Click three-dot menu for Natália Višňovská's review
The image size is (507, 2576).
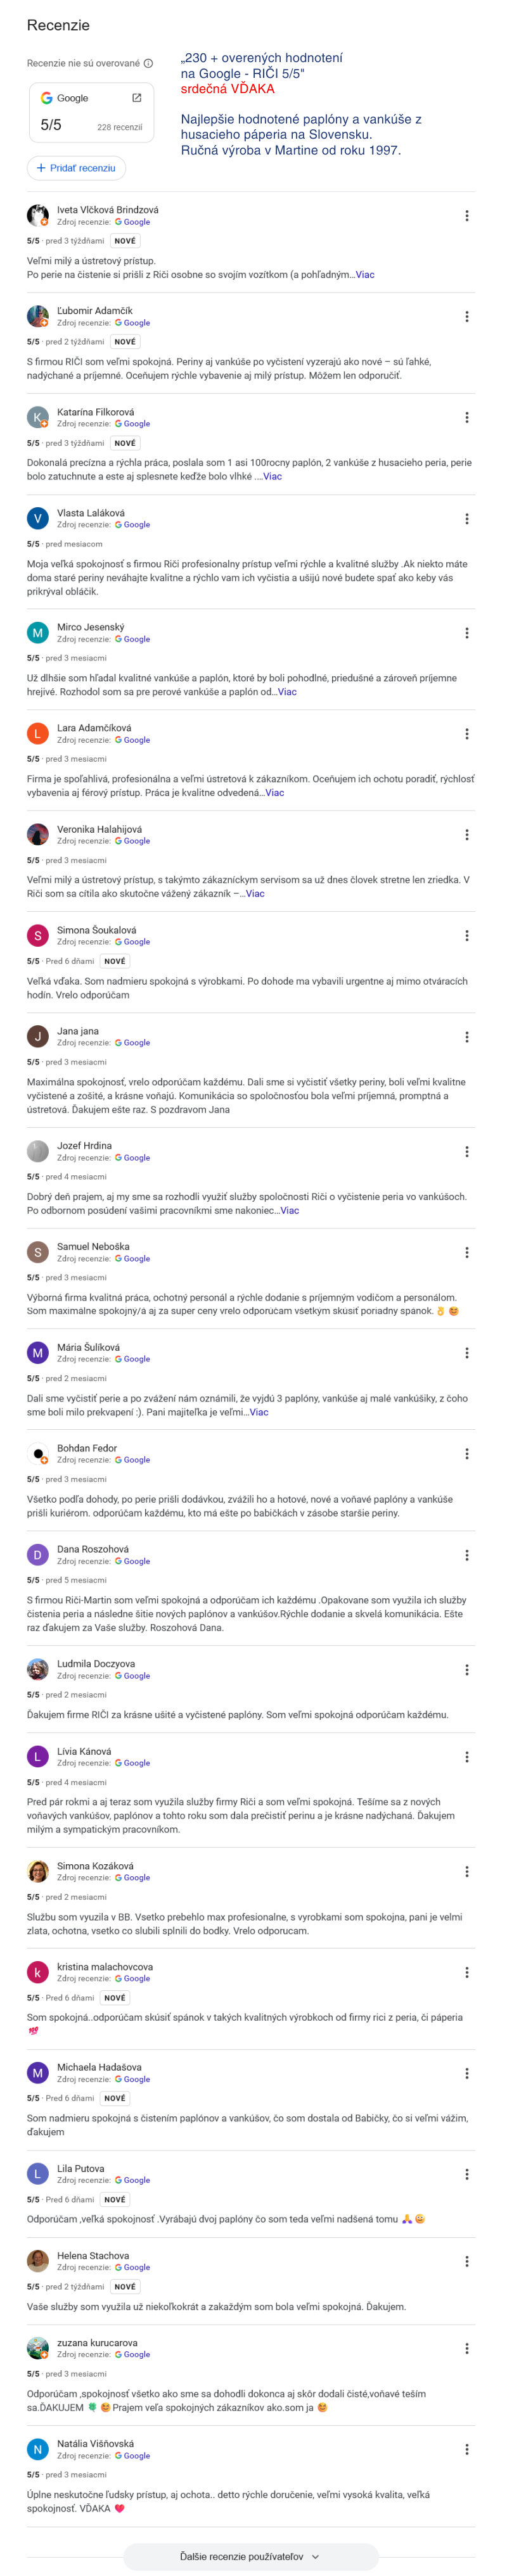coord(466,2449)
